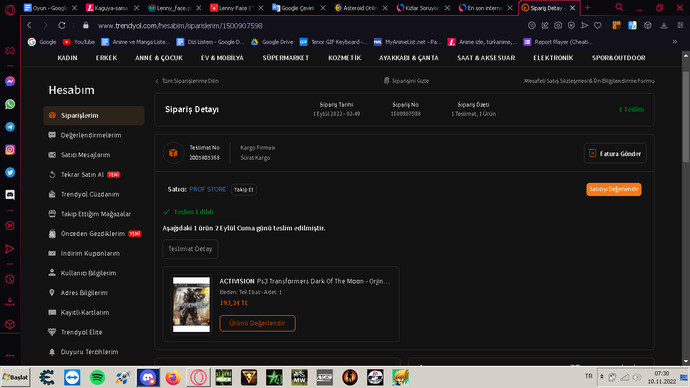
Task: Launch Discord from the taskbar
Action: tap(148, 377)
